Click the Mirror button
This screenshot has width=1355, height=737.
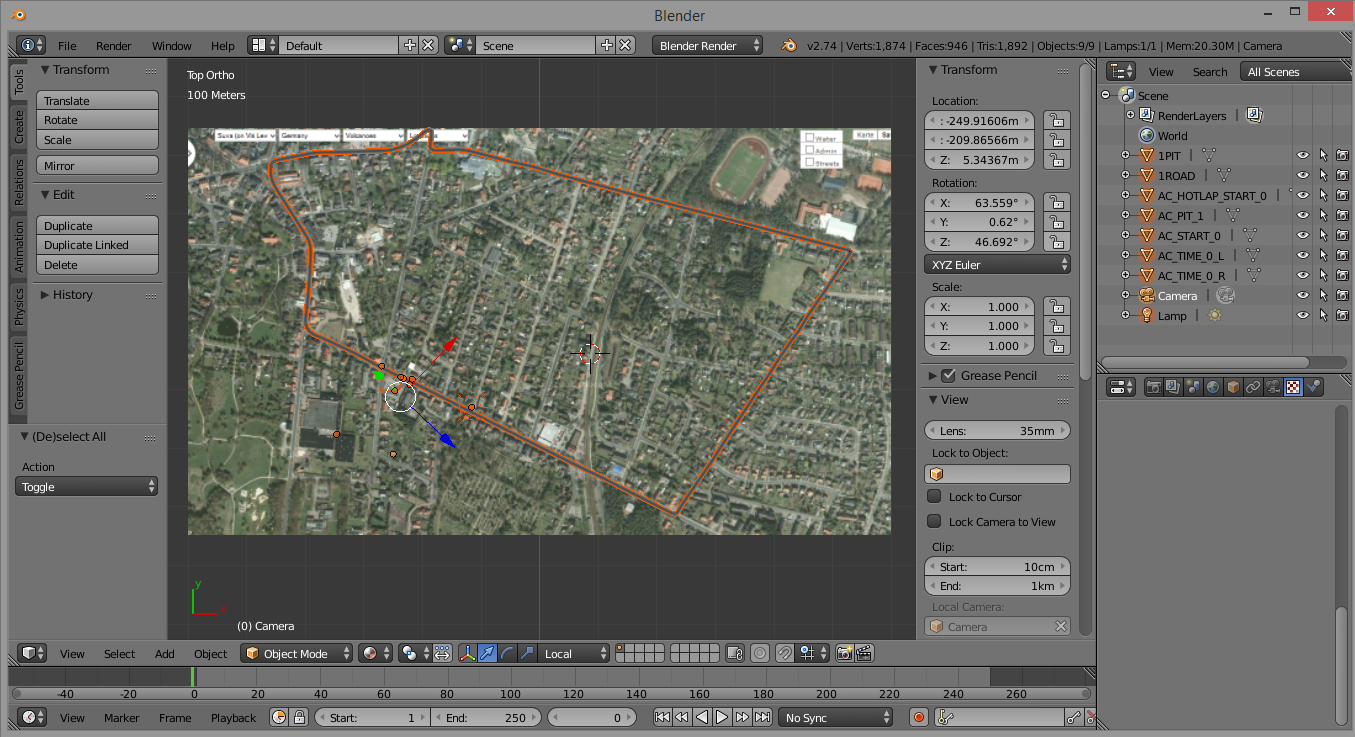coord(97,165)
